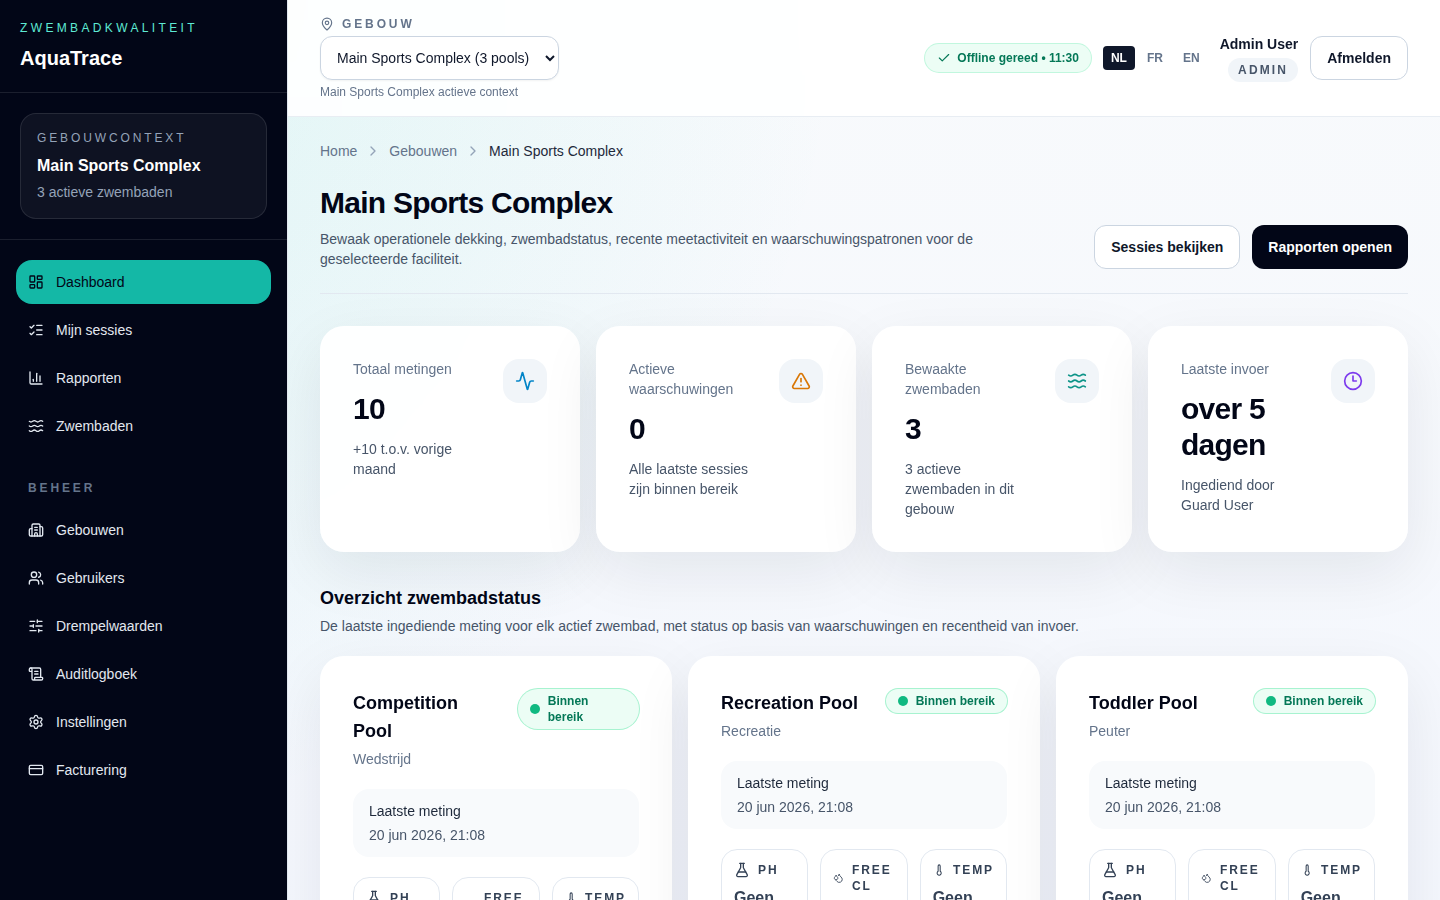This screenshot has width=1440, height=900.
Task: Click the Dashboard grid icon
Action: pos(36,282)
